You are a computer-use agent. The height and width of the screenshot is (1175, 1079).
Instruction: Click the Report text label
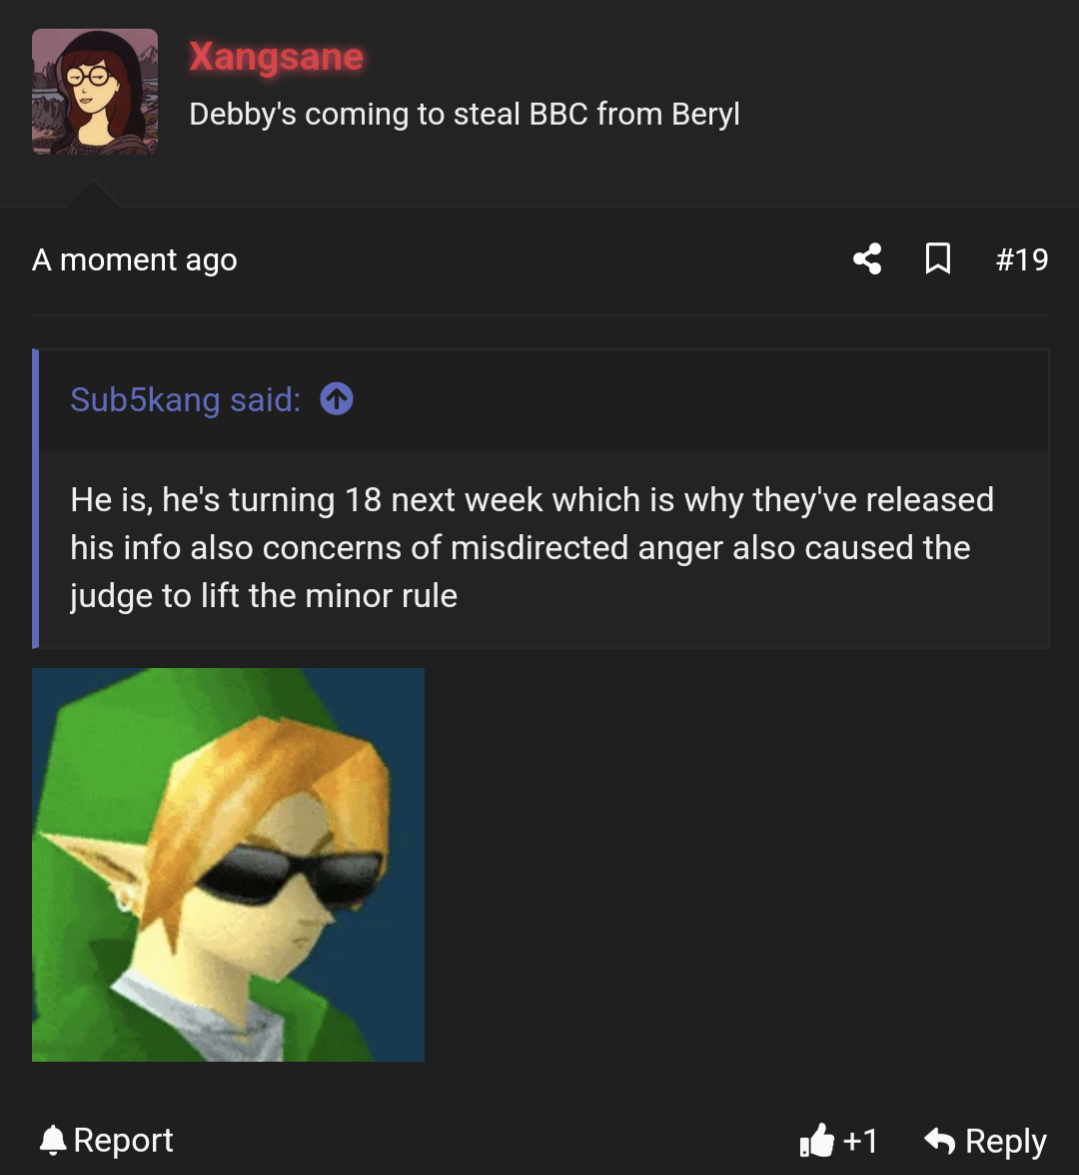pos(123,1140)
